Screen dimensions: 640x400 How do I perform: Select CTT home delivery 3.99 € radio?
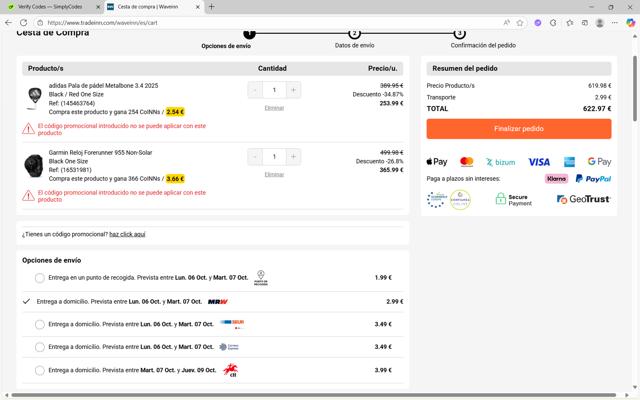click(x=40, y=370)
